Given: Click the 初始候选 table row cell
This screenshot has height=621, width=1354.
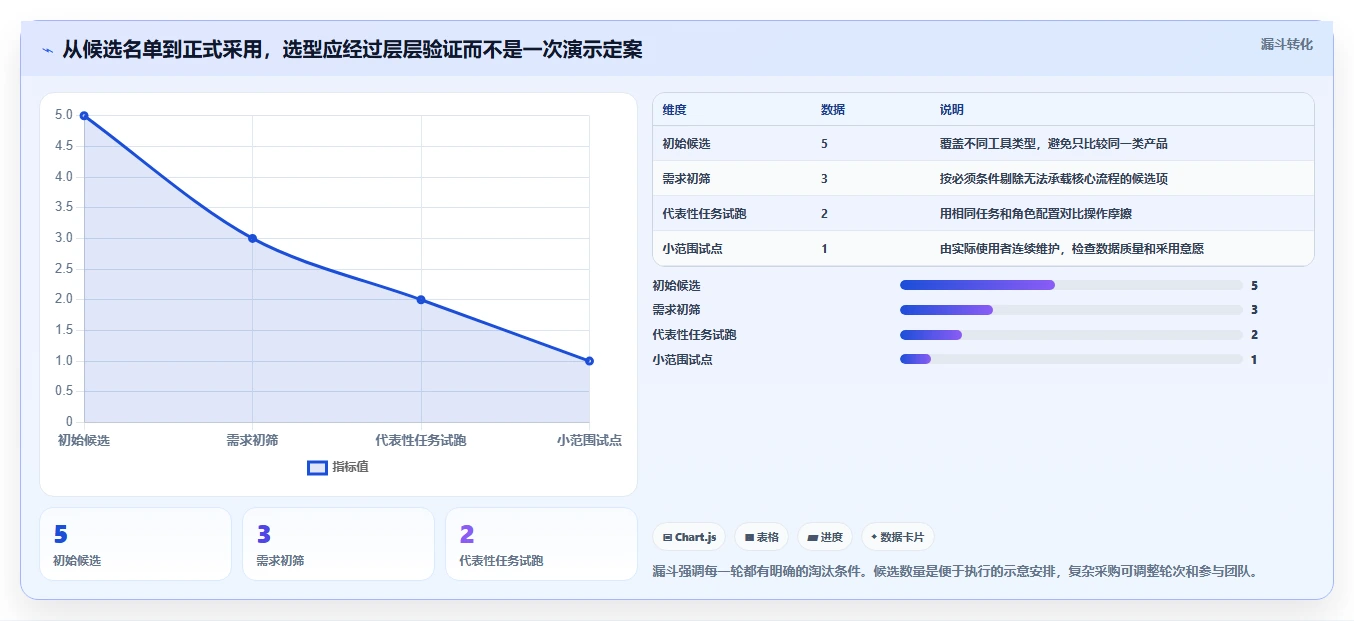Looking at the screenshot, I should (x=686, y=144).
